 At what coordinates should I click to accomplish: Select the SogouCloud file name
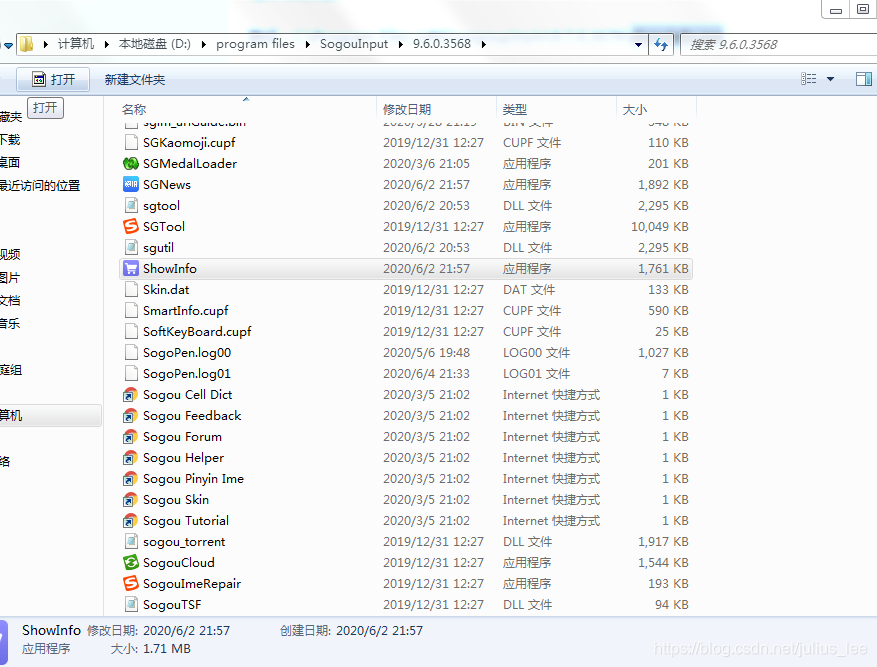pyautogui.click(x=179, y=562)
